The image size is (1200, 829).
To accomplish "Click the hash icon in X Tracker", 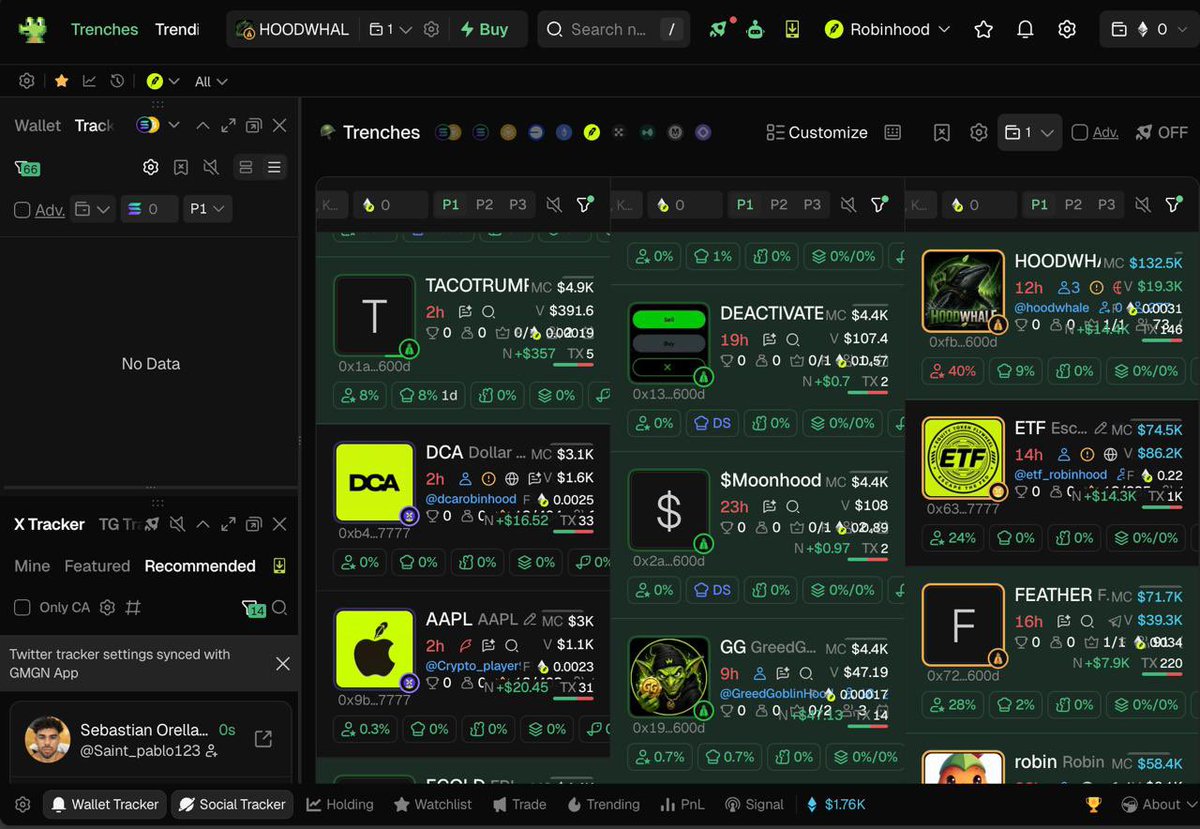I will [133, 607].
